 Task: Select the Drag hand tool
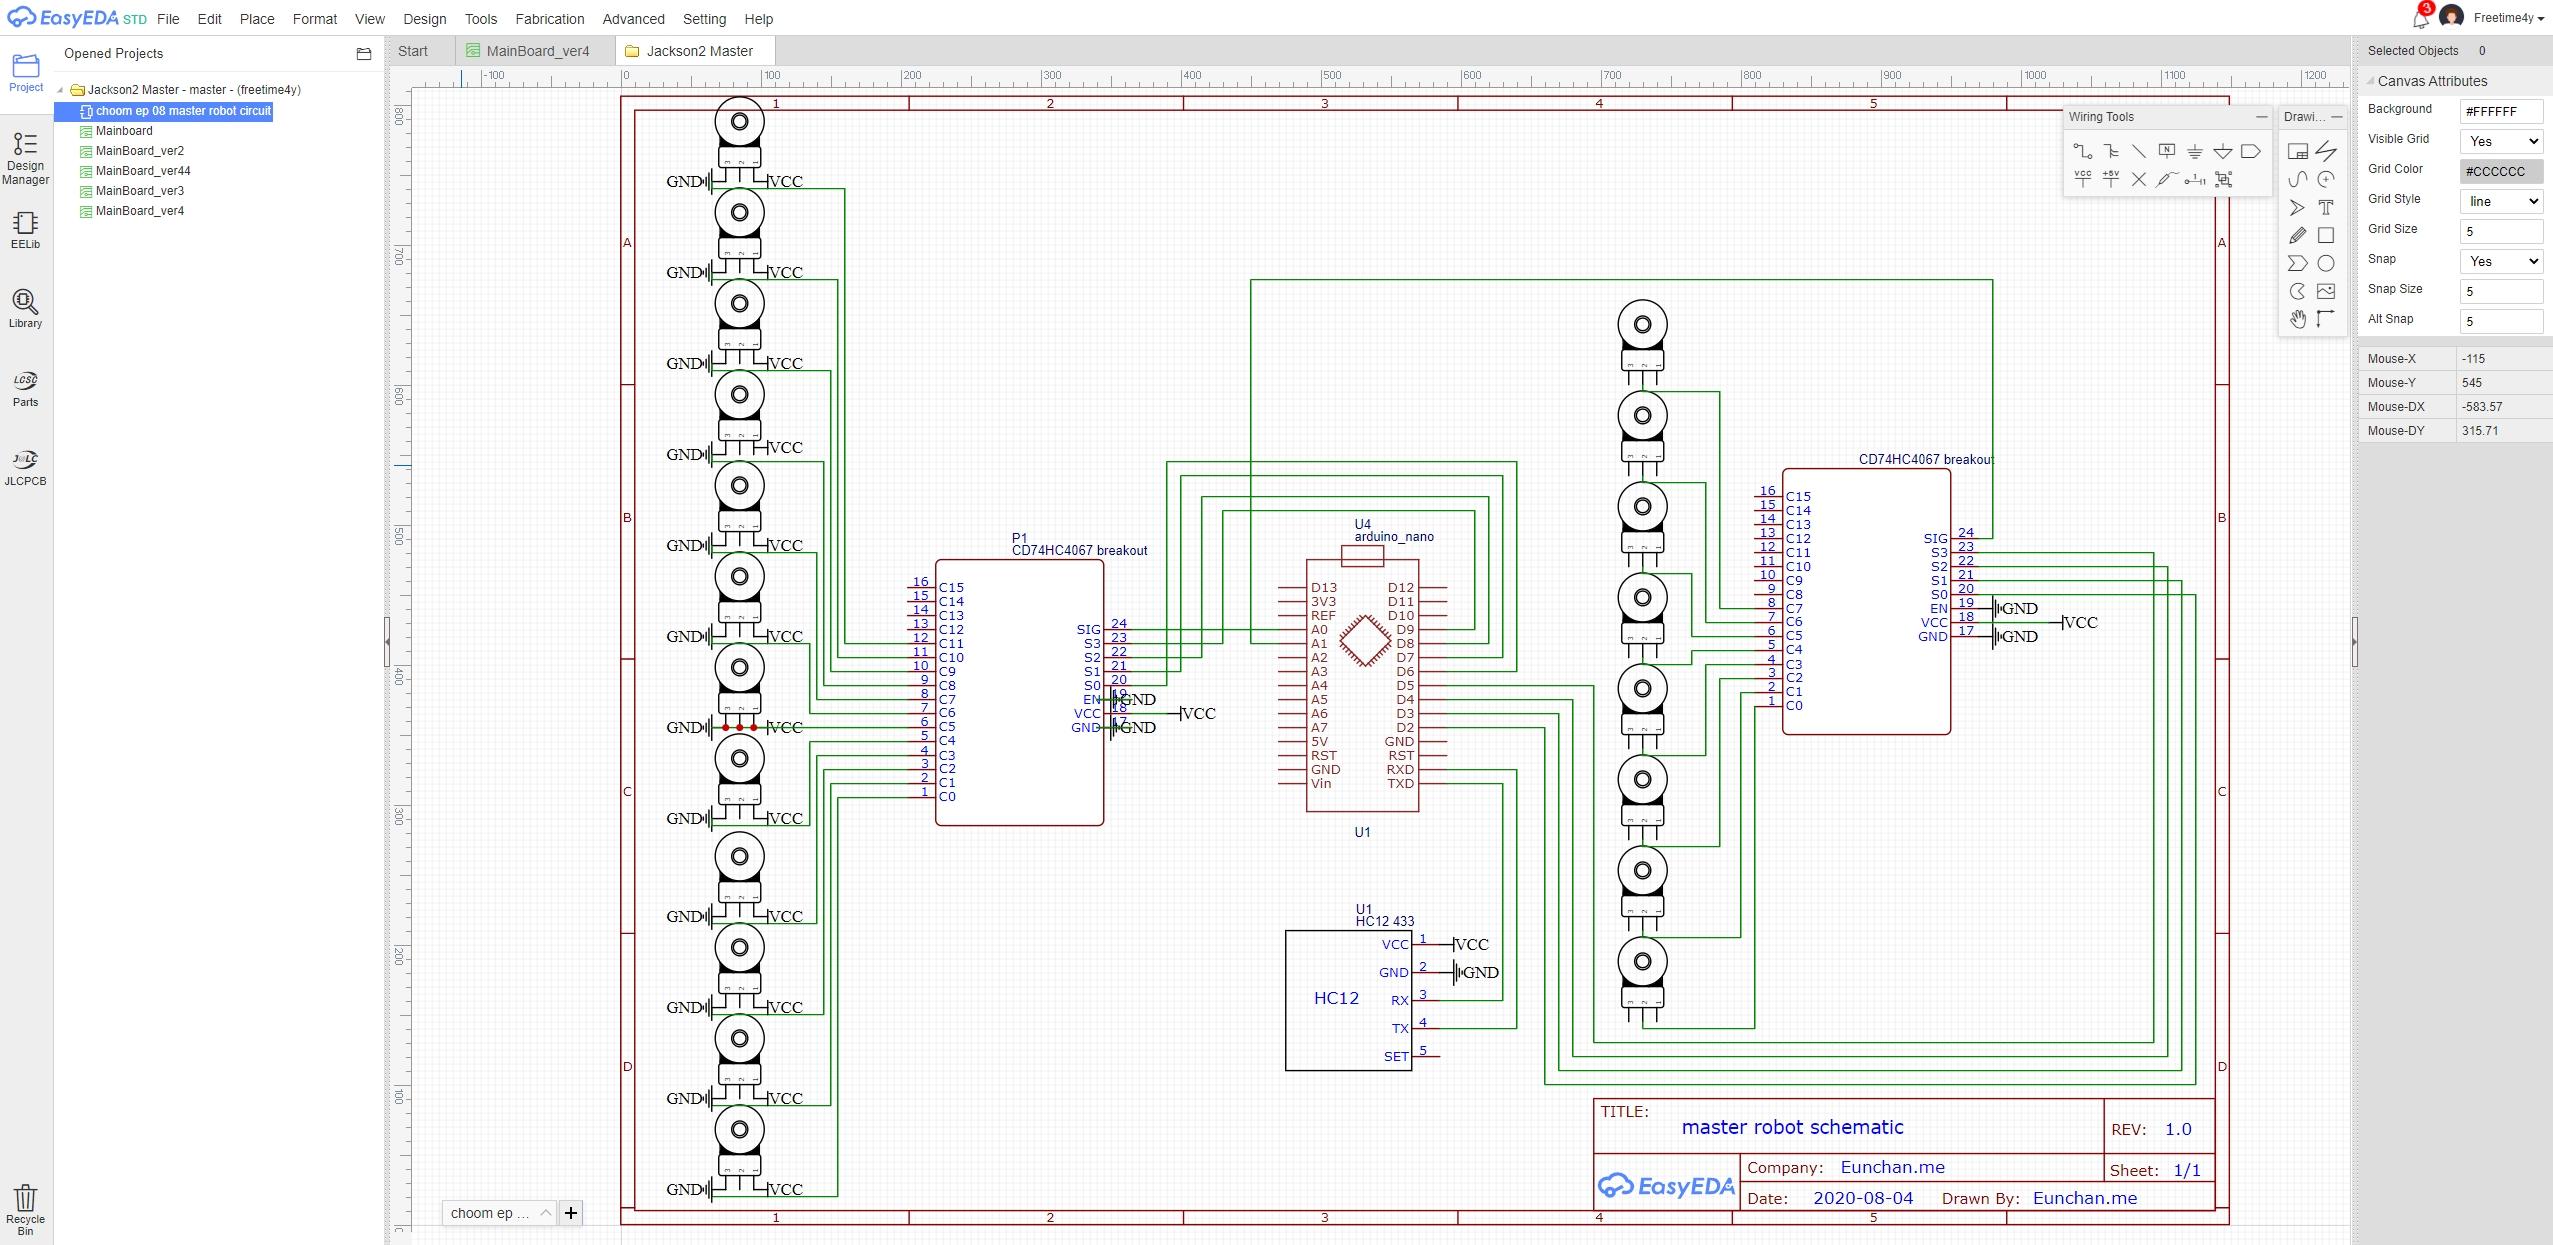tap(2298, 319)
